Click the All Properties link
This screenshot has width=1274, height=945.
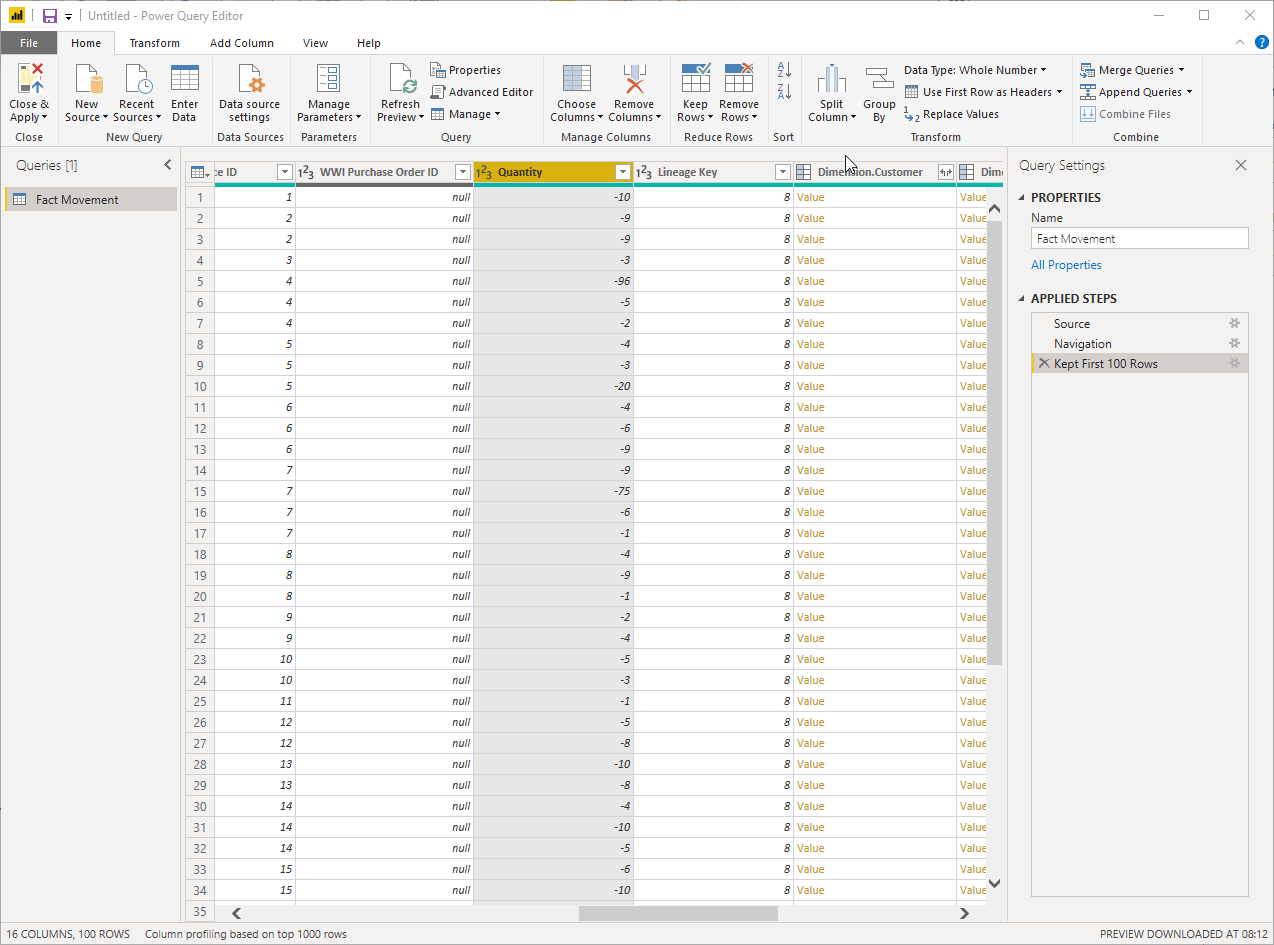(1066, 265)
